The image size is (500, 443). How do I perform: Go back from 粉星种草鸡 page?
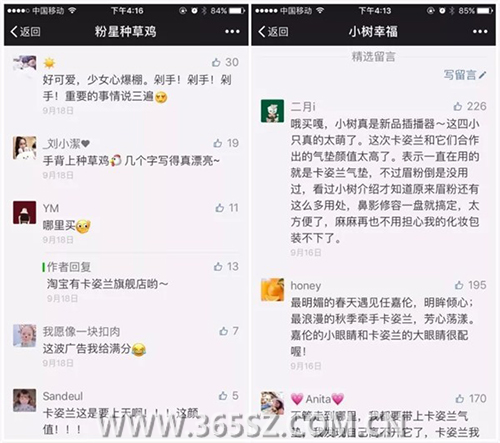[x=25, y=32]
